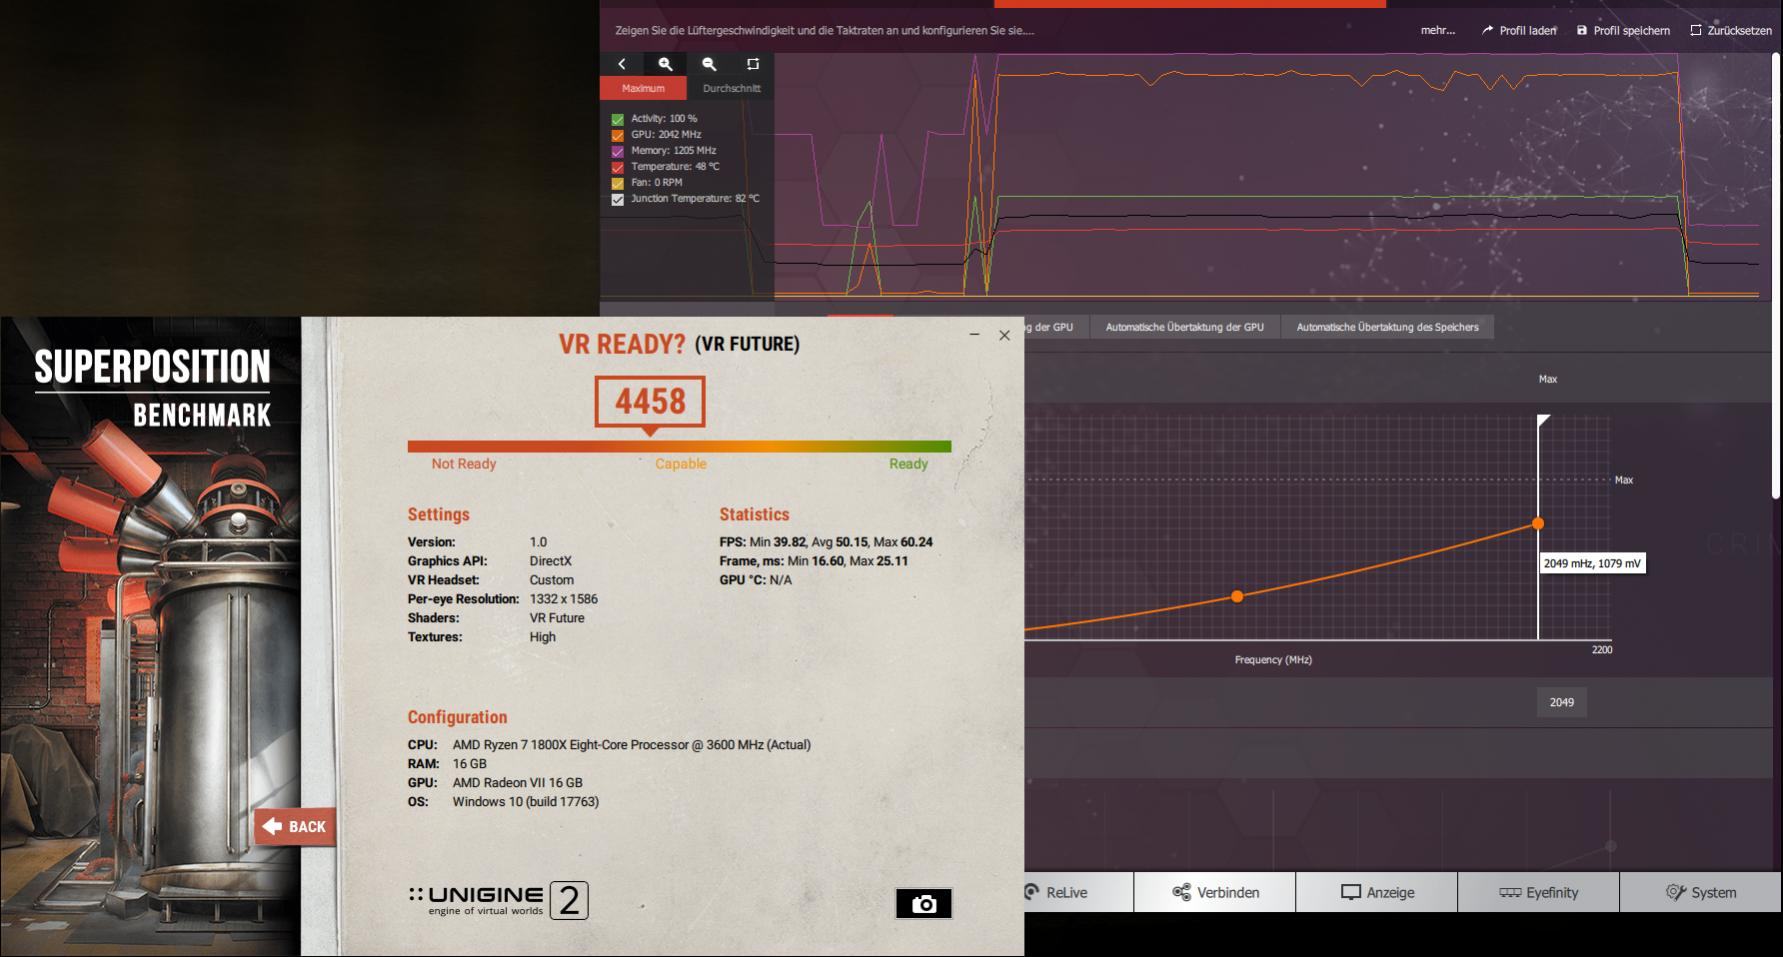Click '1332 x 1586' resolution value
The width and height of the screenshot is (1783, 957).
[x=563, y=599]
